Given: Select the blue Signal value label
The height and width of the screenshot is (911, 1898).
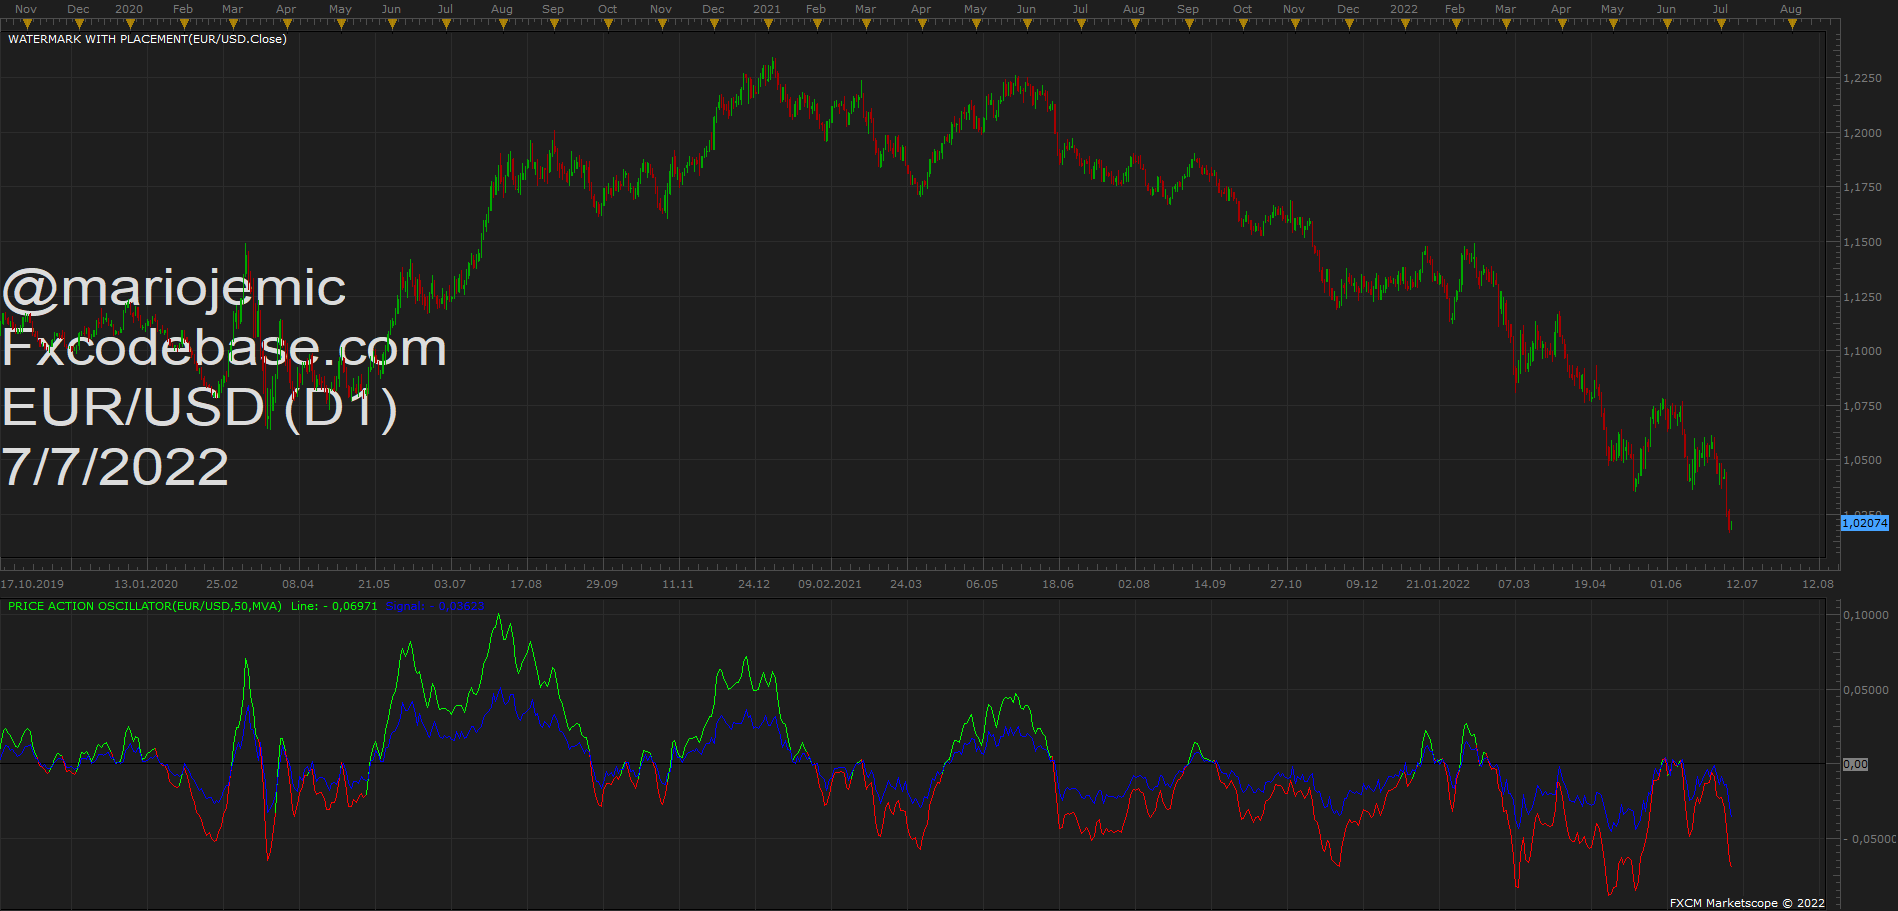Looking at the screenshot, I should (x=435, y=606).
